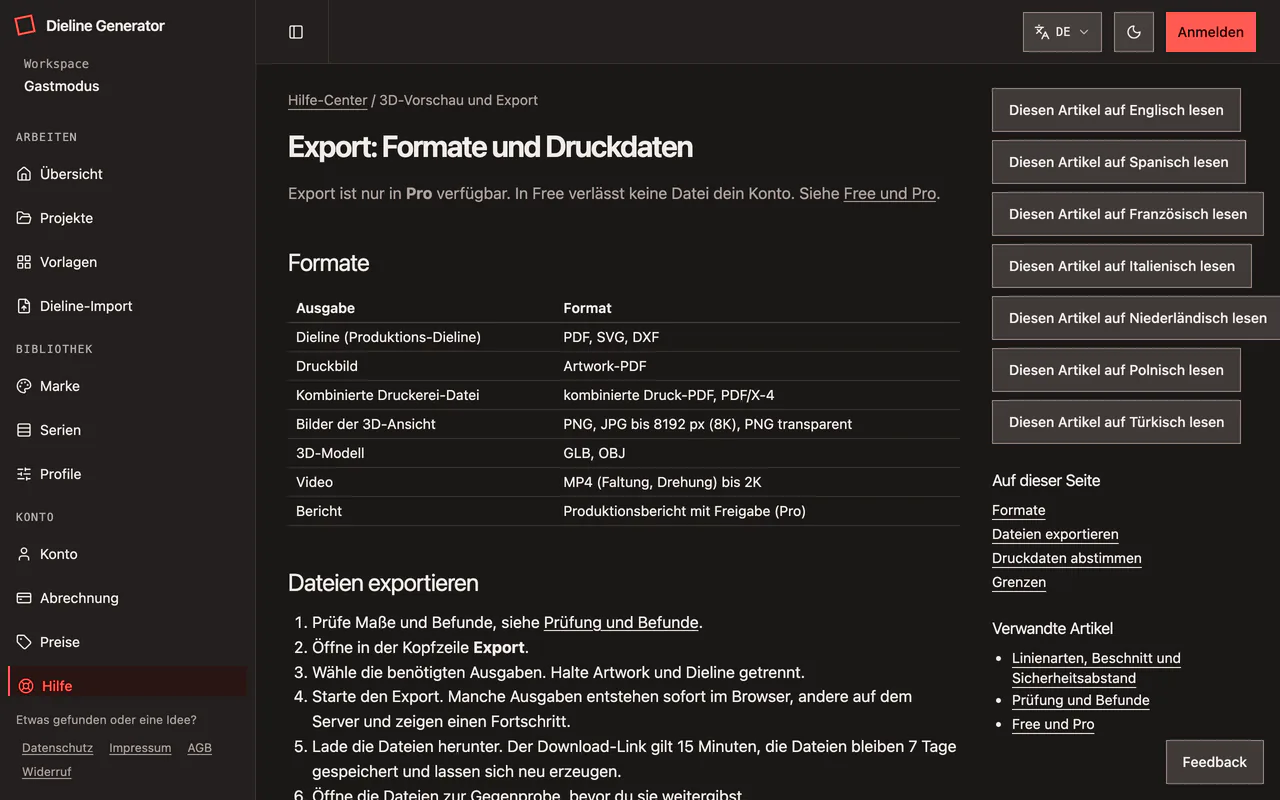
Task: Click table cell Artwork-PDF
Action: pos(605,366)
